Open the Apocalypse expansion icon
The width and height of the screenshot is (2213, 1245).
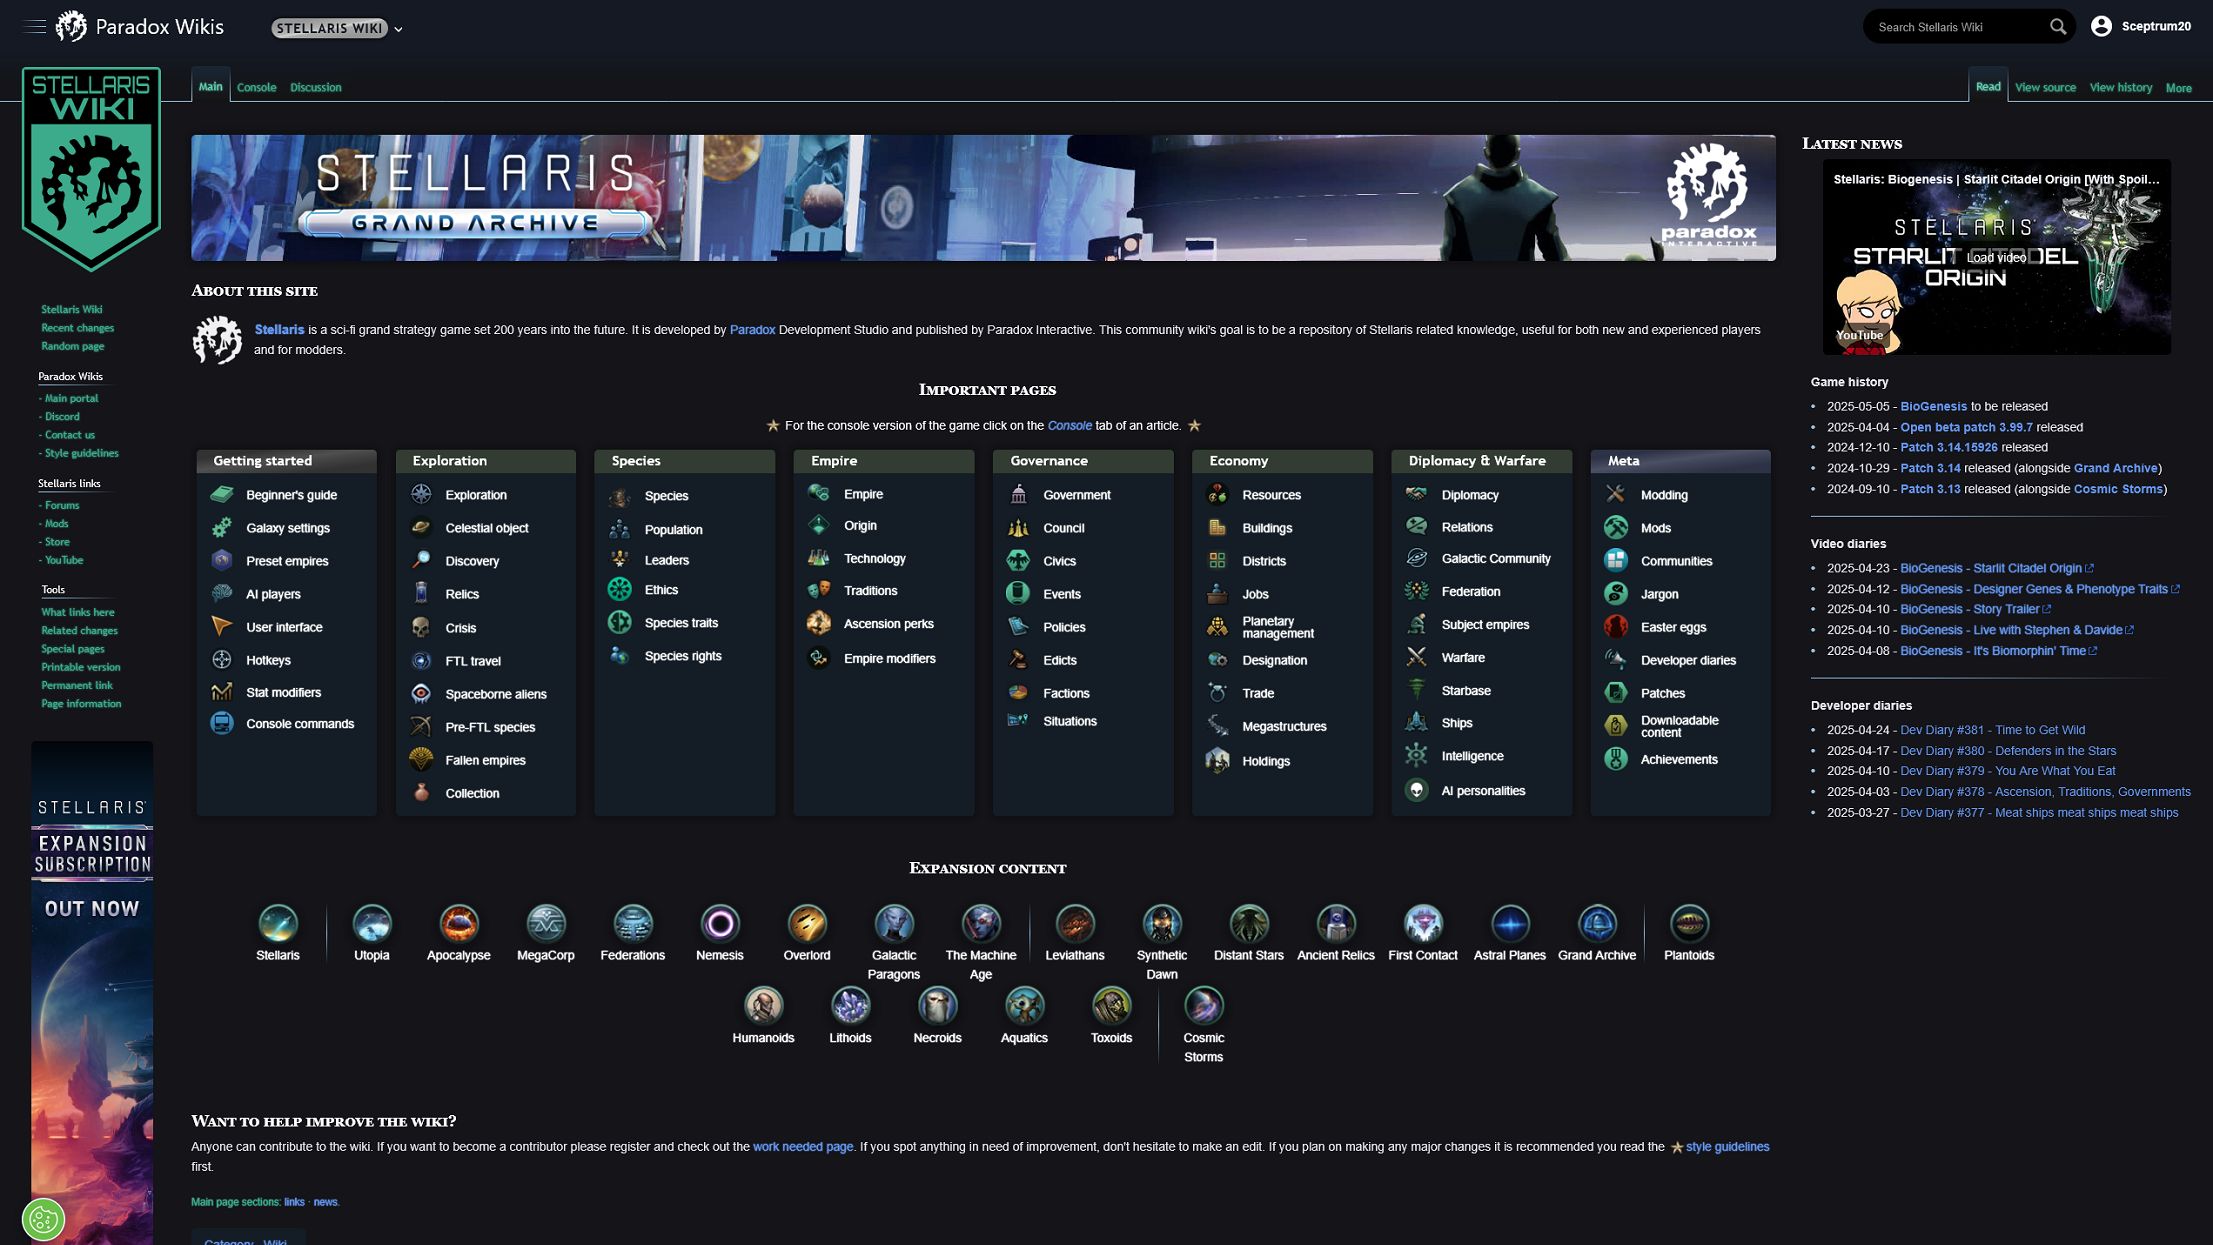pos(459,923)
